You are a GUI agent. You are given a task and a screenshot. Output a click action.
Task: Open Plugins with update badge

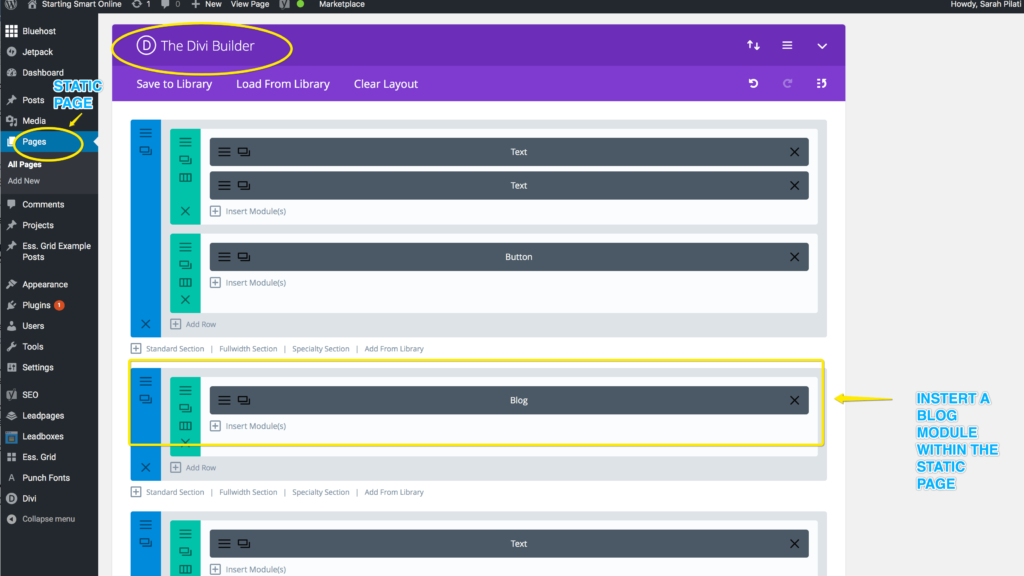click(37, 305)
